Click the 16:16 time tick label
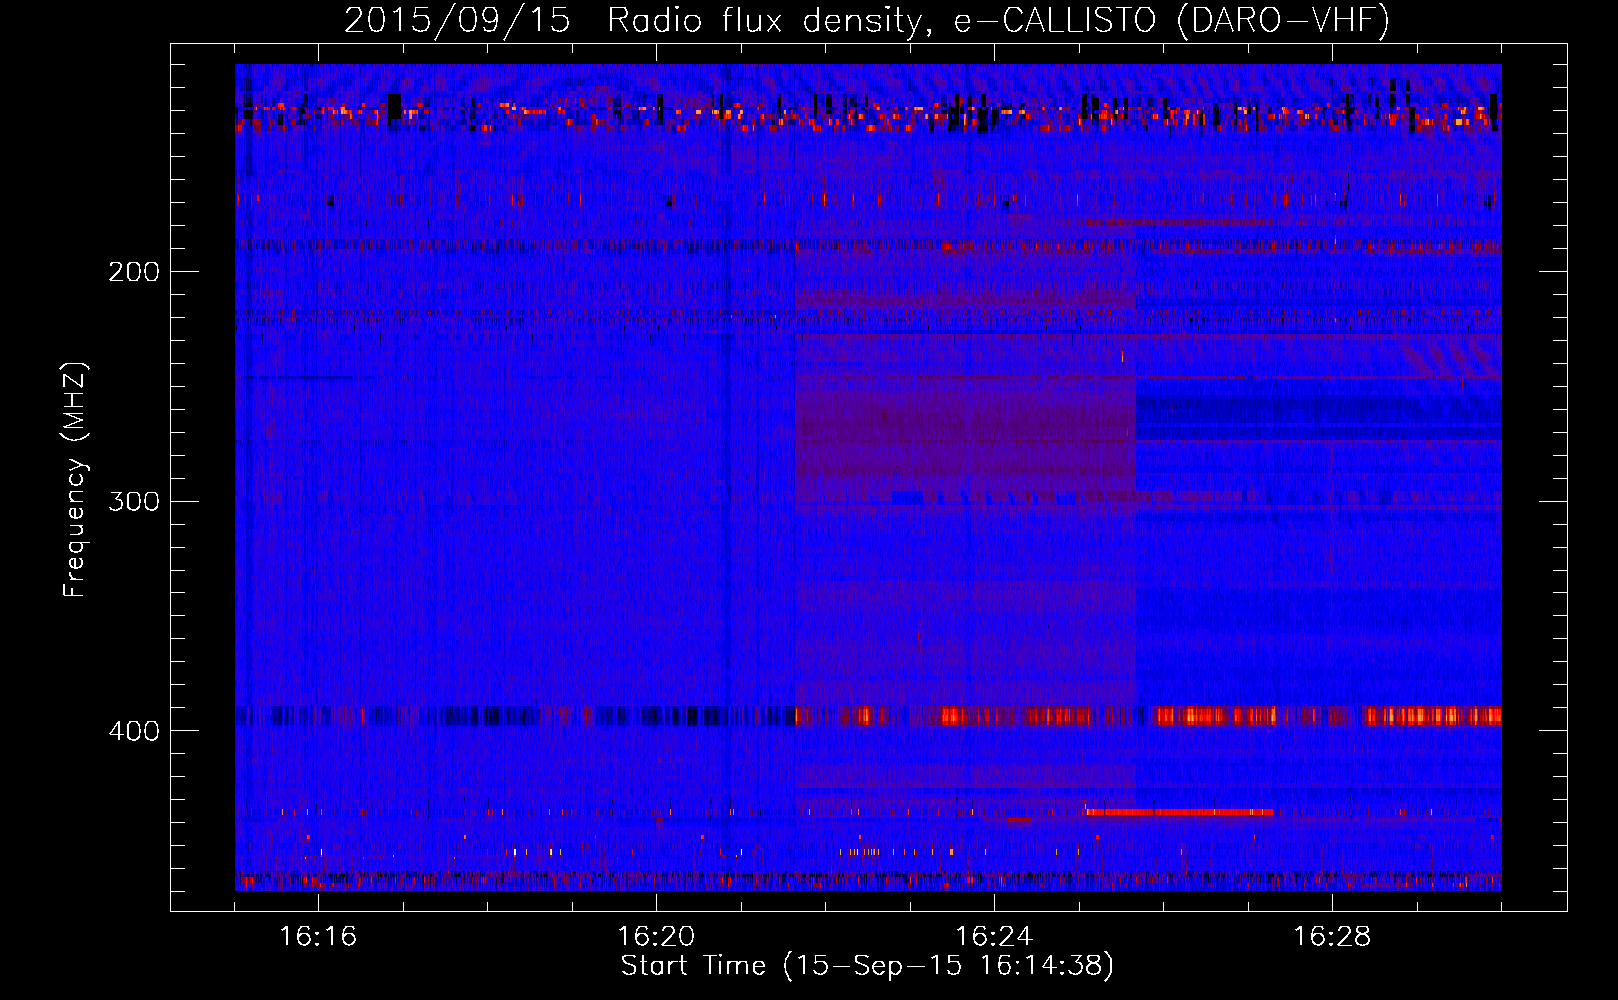Screen dimensions: 1618x1000 coord(318,936)
